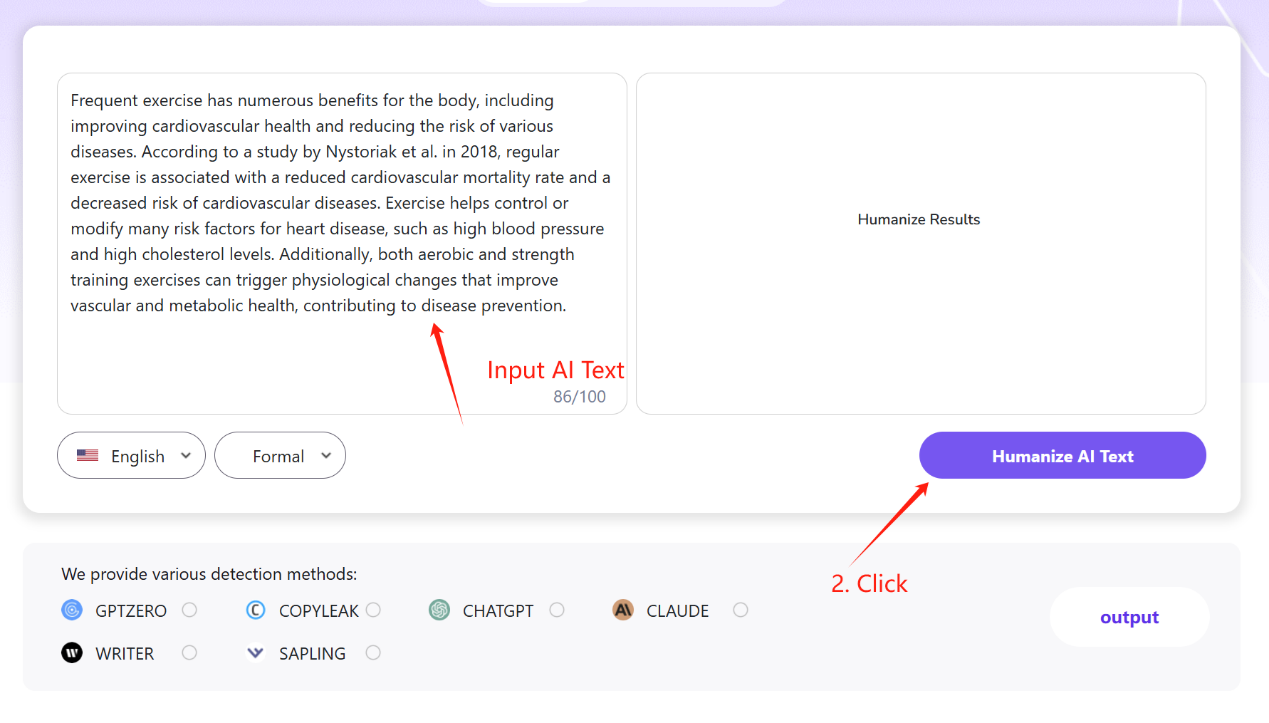The width and height of the screenshot is (1269, 723).
Task: Enable the Sapling detection radio button
Action: click(x=373, y=653)
